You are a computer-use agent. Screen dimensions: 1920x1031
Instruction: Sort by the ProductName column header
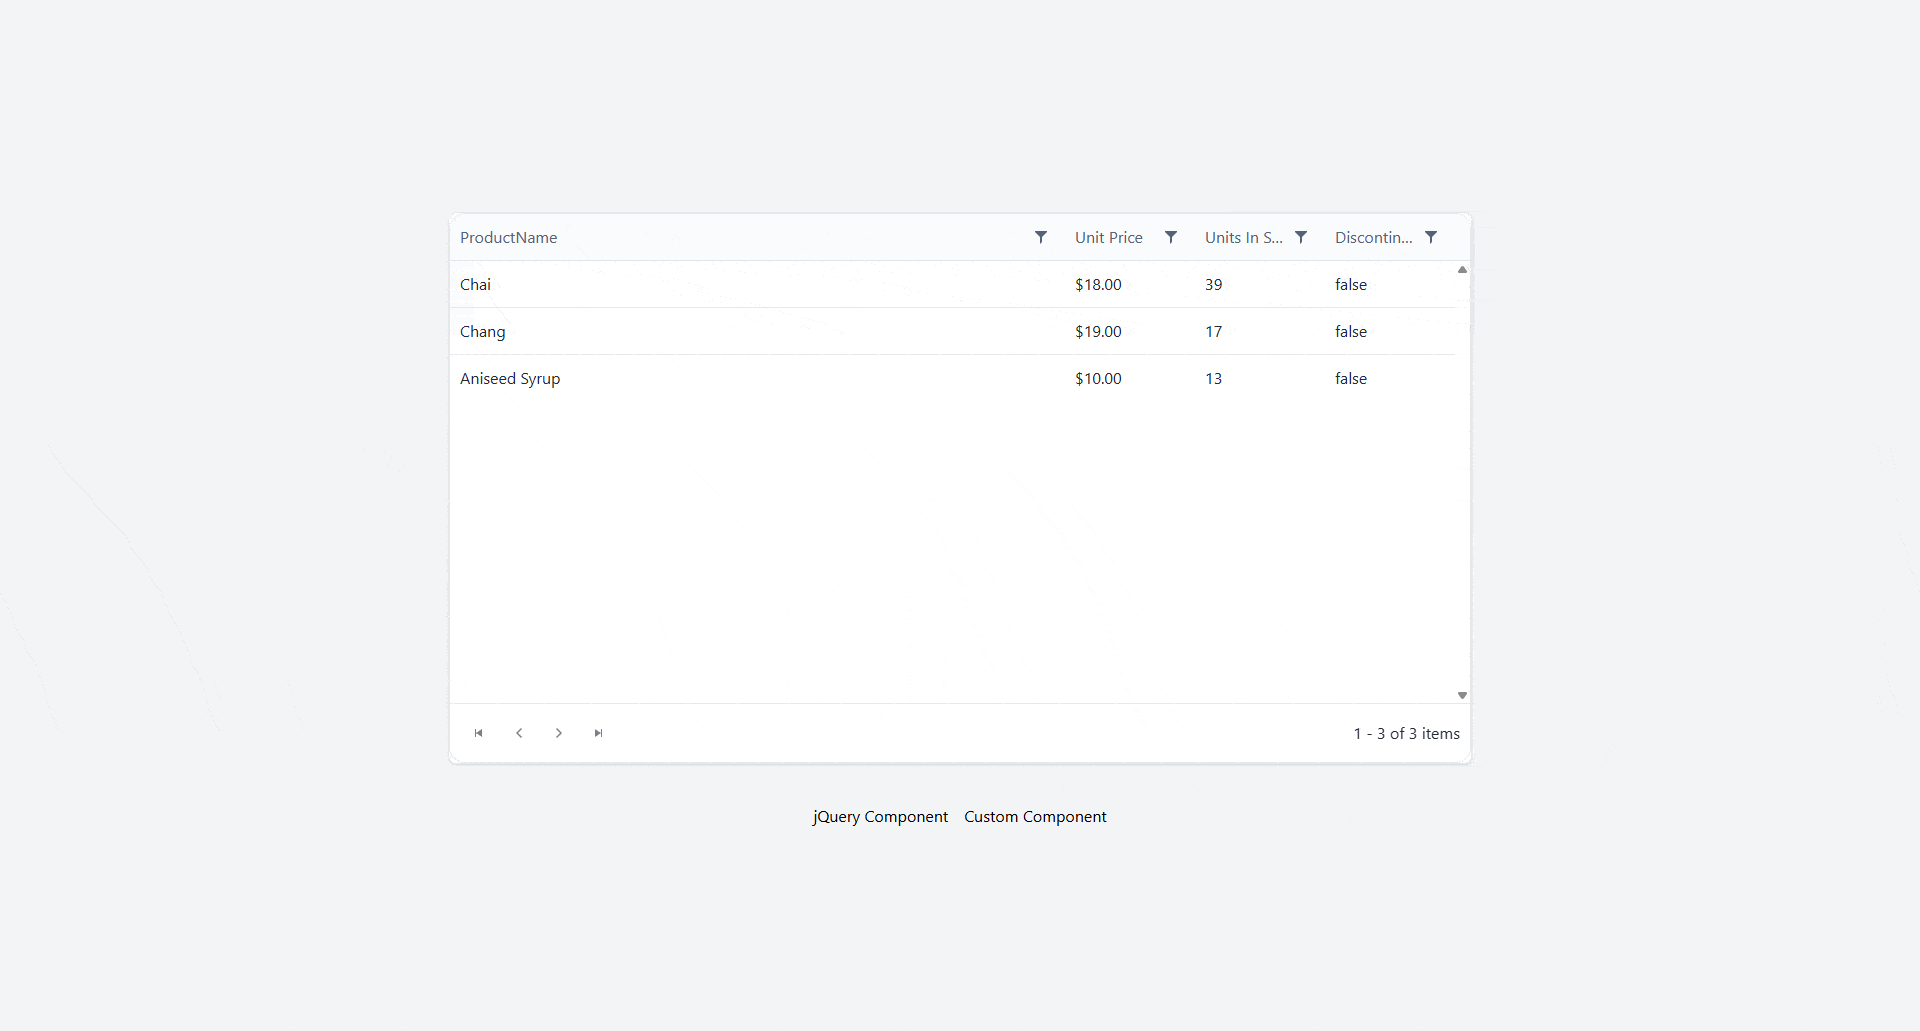(x=508, y=237)
